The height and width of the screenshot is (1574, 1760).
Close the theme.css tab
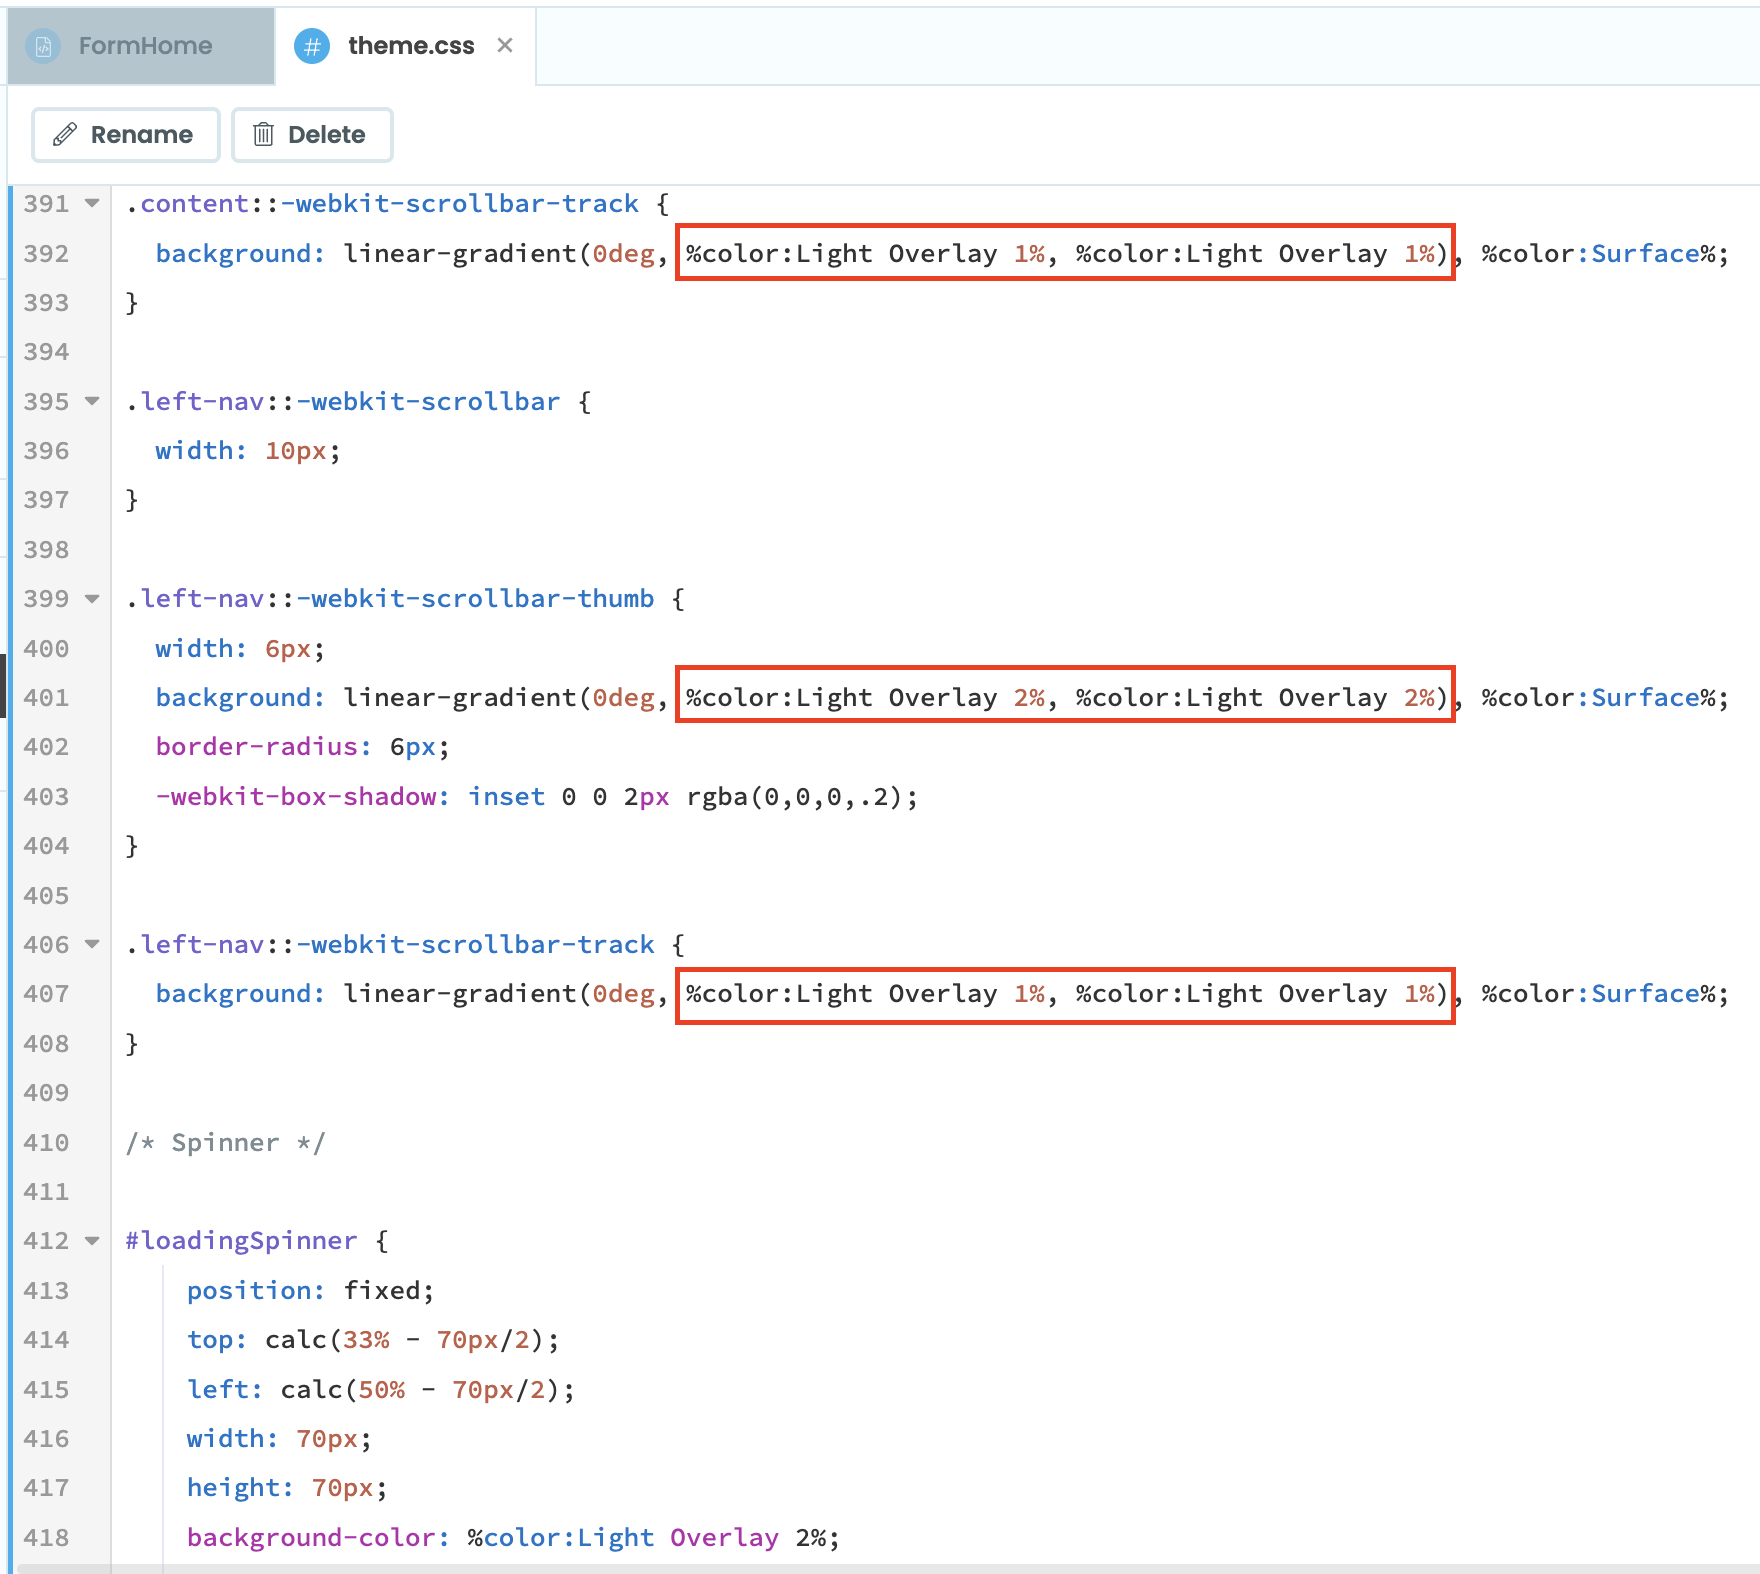pyautogui.click(x=505, y=45)
